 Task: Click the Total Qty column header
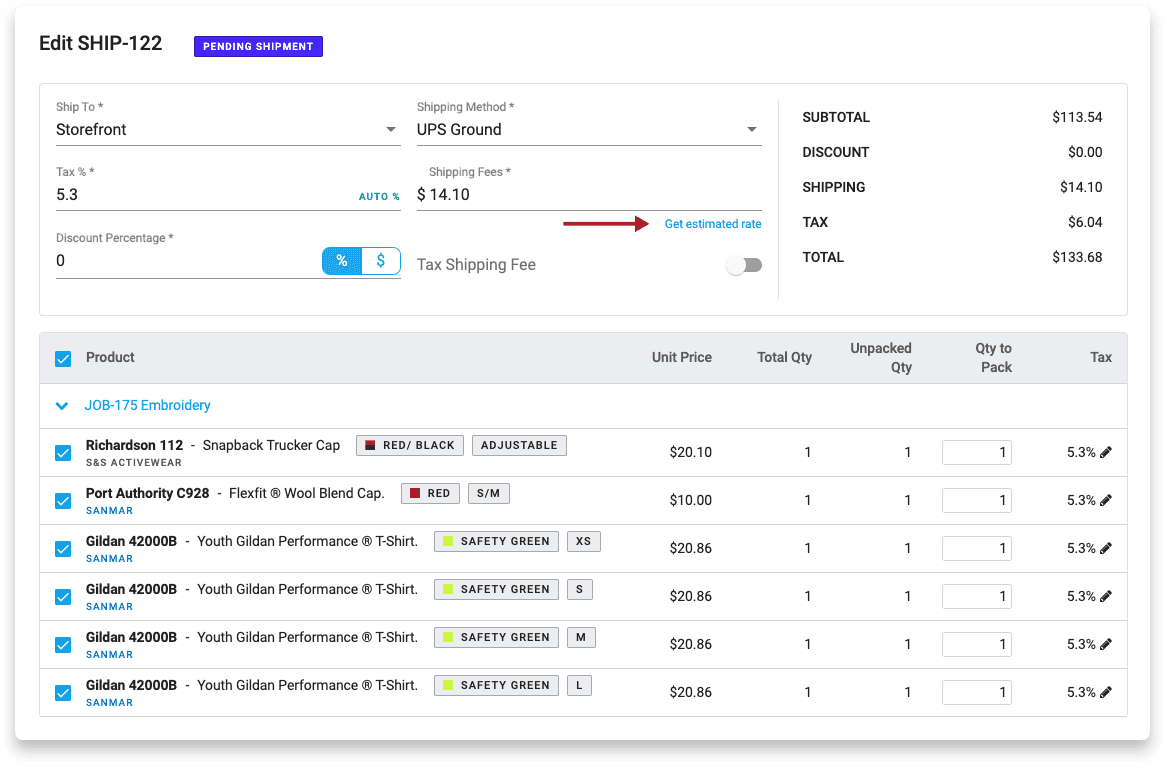(x=784, y=357)
